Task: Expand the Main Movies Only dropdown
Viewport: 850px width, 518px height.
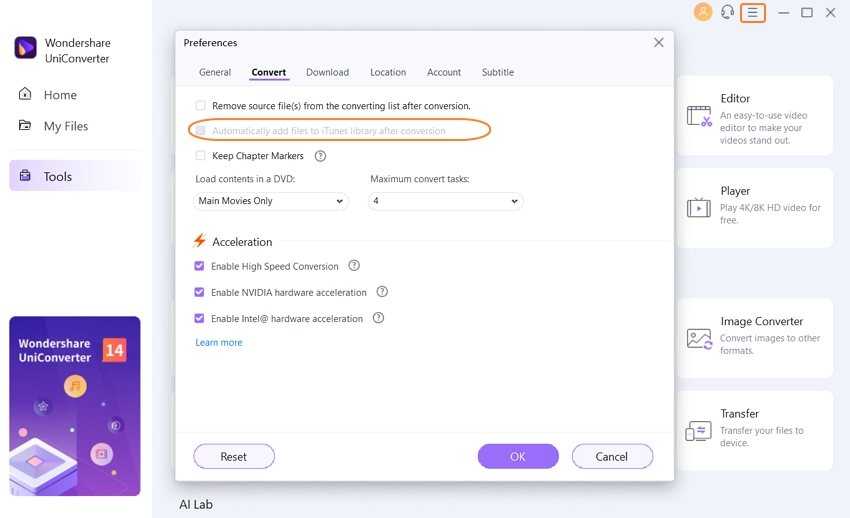Action: click(x=270, y=201)
